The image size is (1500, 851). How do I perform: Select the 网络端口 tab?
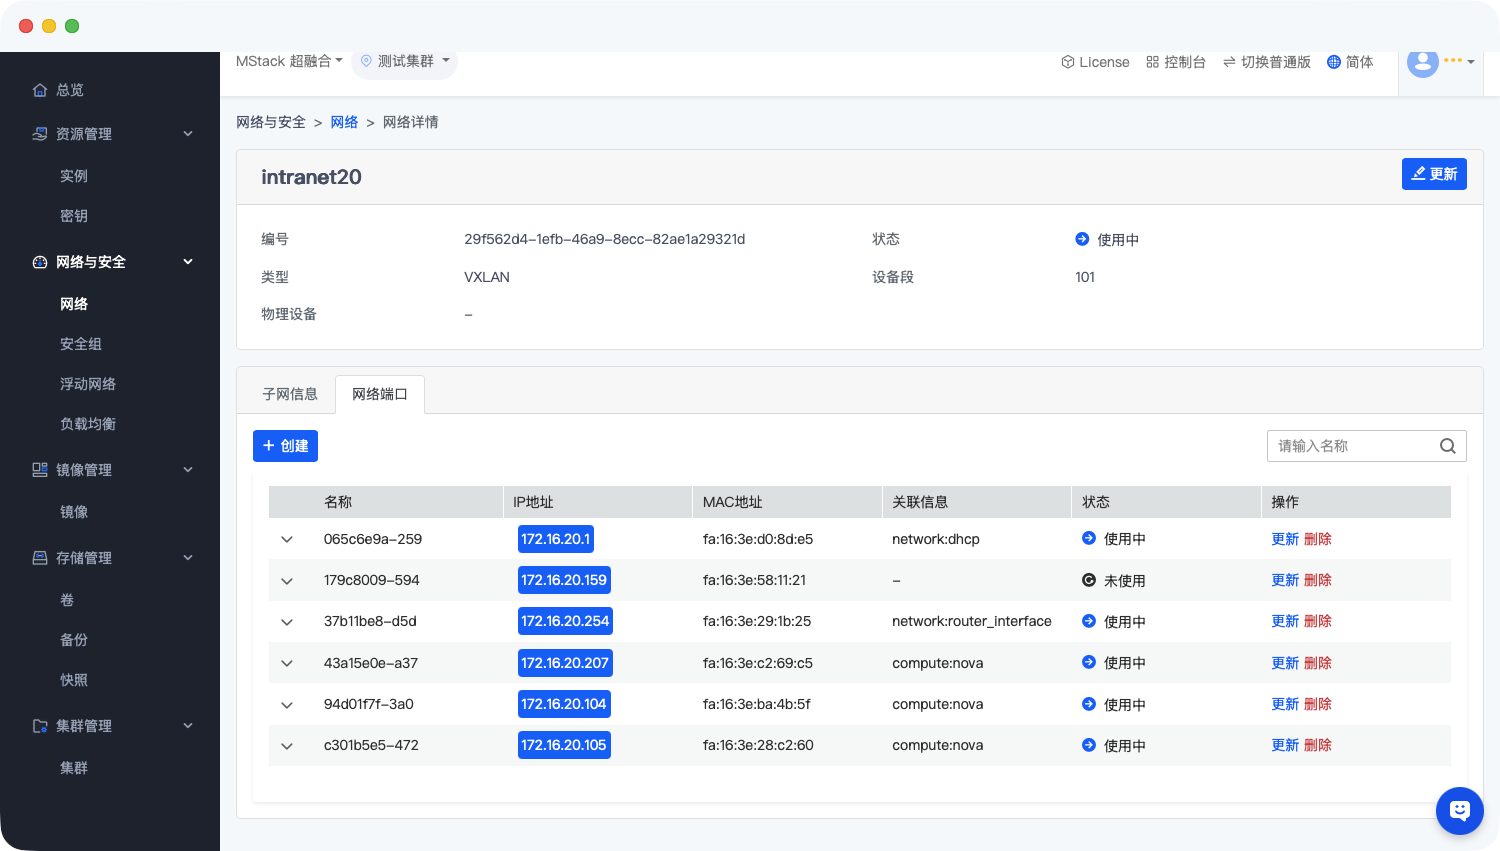(x=380, y=394)
